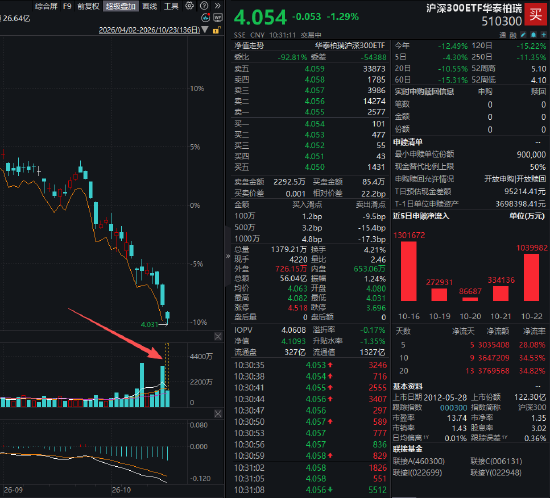Viewport: 550px width, 498px height.
Task: Click the 上市日期 value 2012-05-28
Action: pos(445,398)
